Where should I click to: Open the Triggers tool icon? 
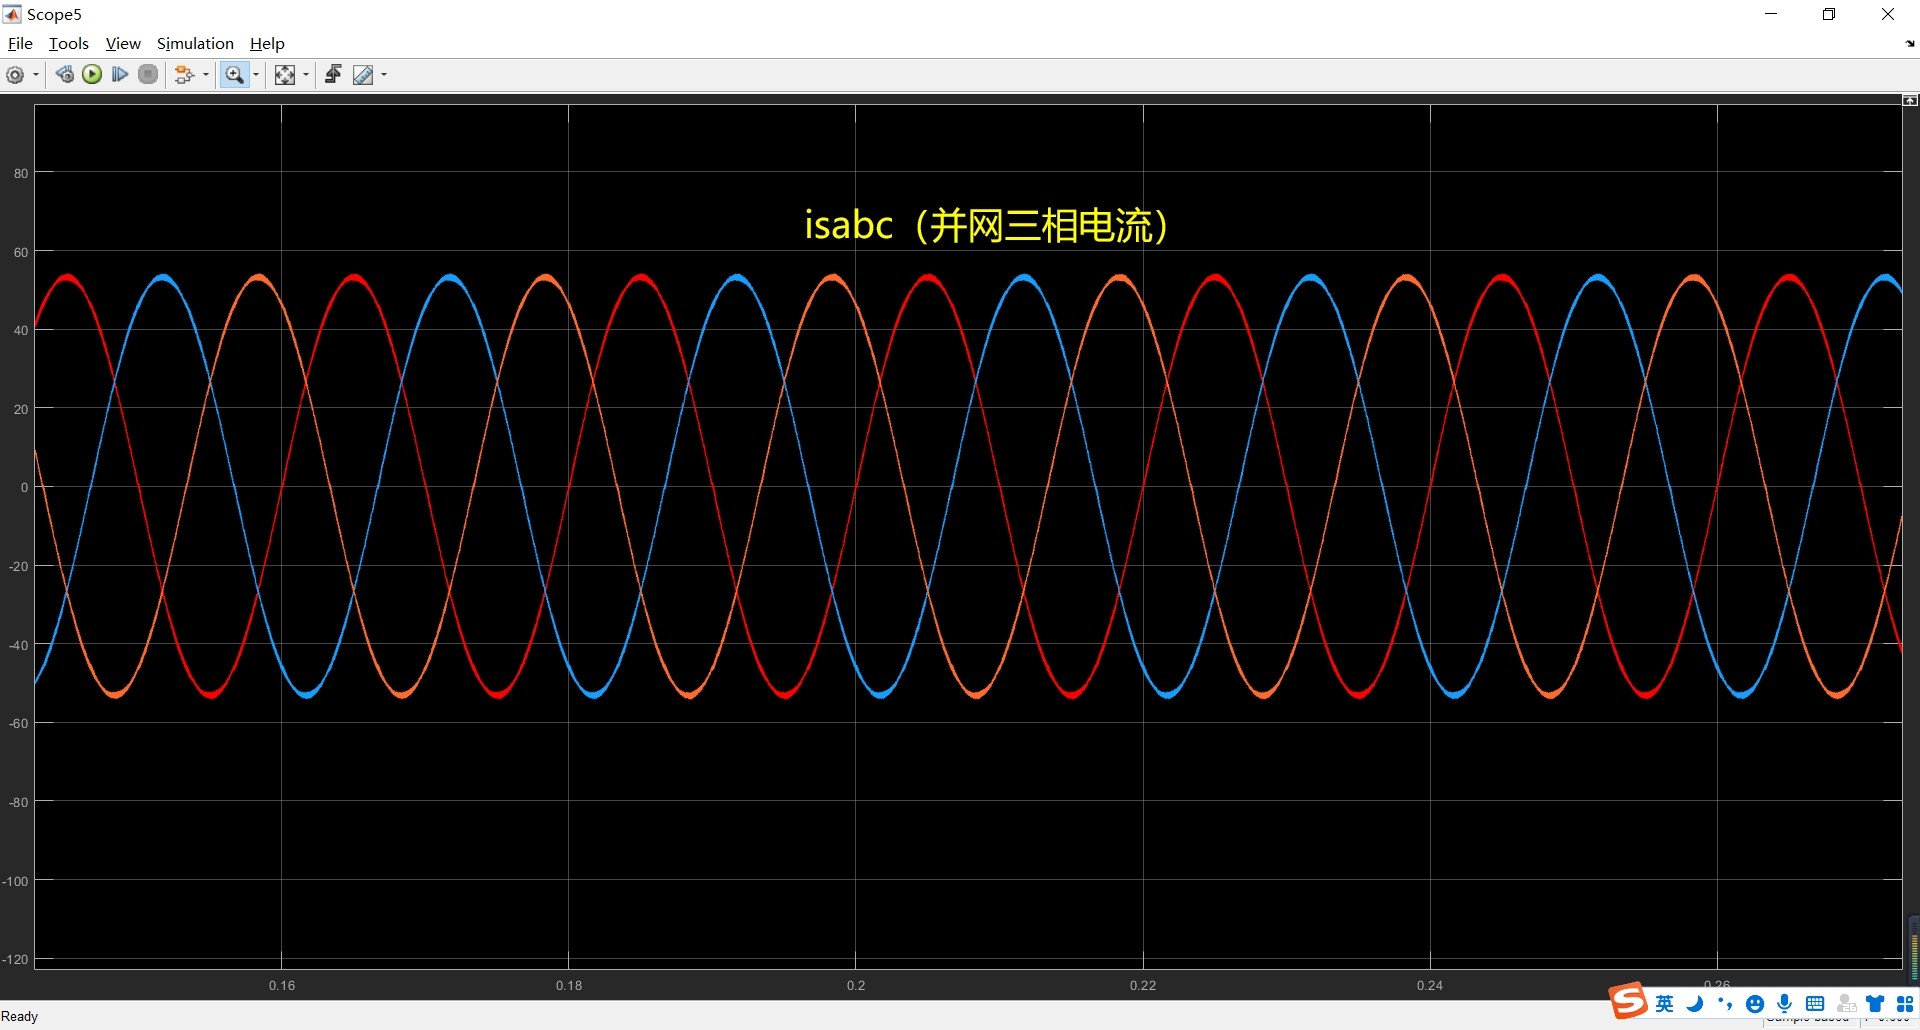point(333,75)
